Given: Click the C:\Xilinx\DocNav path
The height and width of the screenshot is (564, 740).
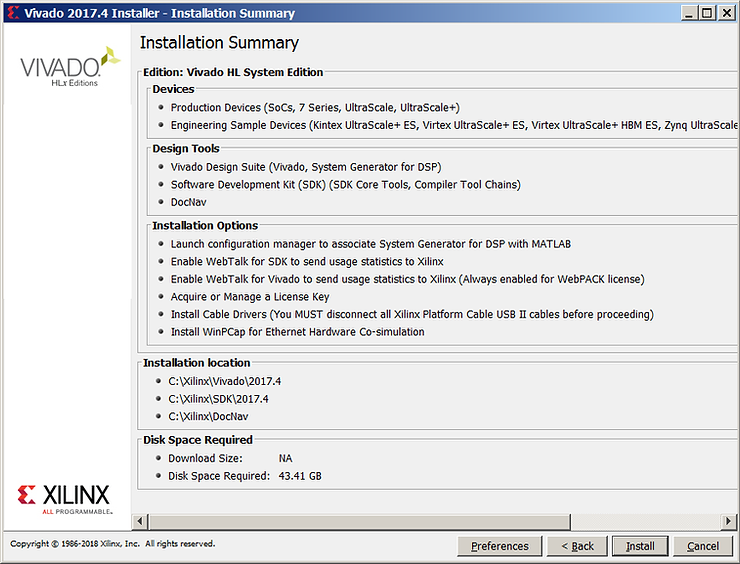Looking at the screenshot, I should [208, 416].
